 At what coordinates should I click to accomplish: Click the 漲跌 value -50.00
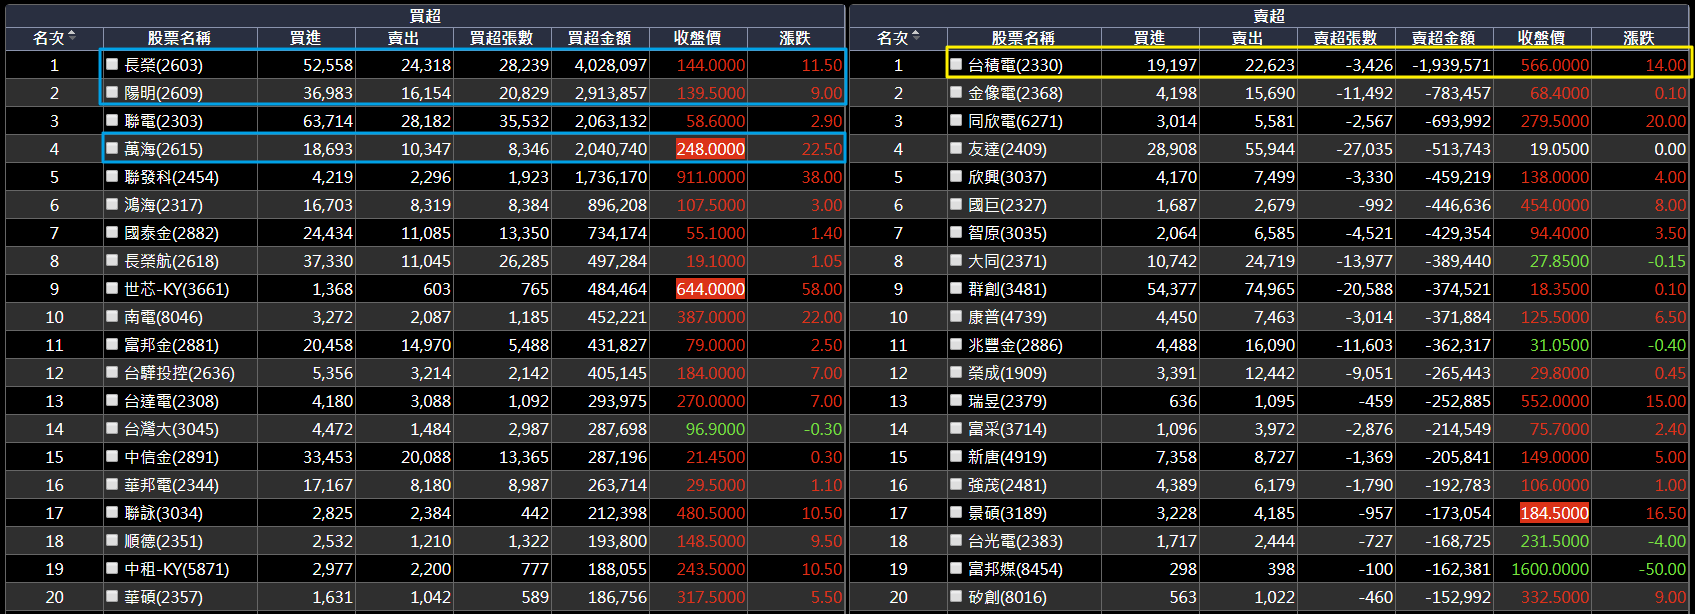pyautogui.click(x=1662, y=569)
